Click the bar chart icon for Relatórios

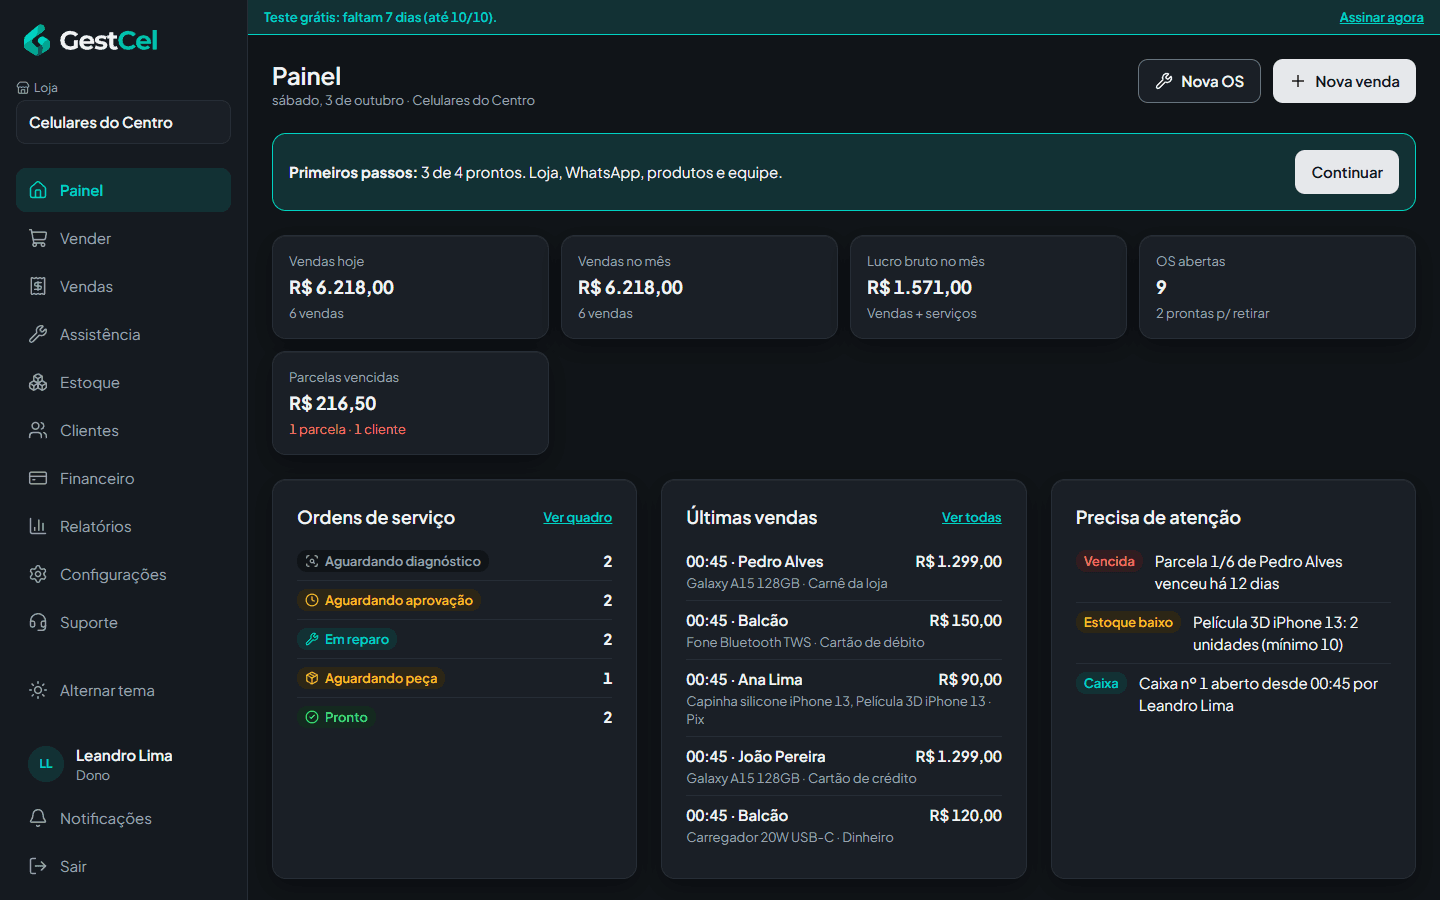pyautogui.click(x=38, y=526)
